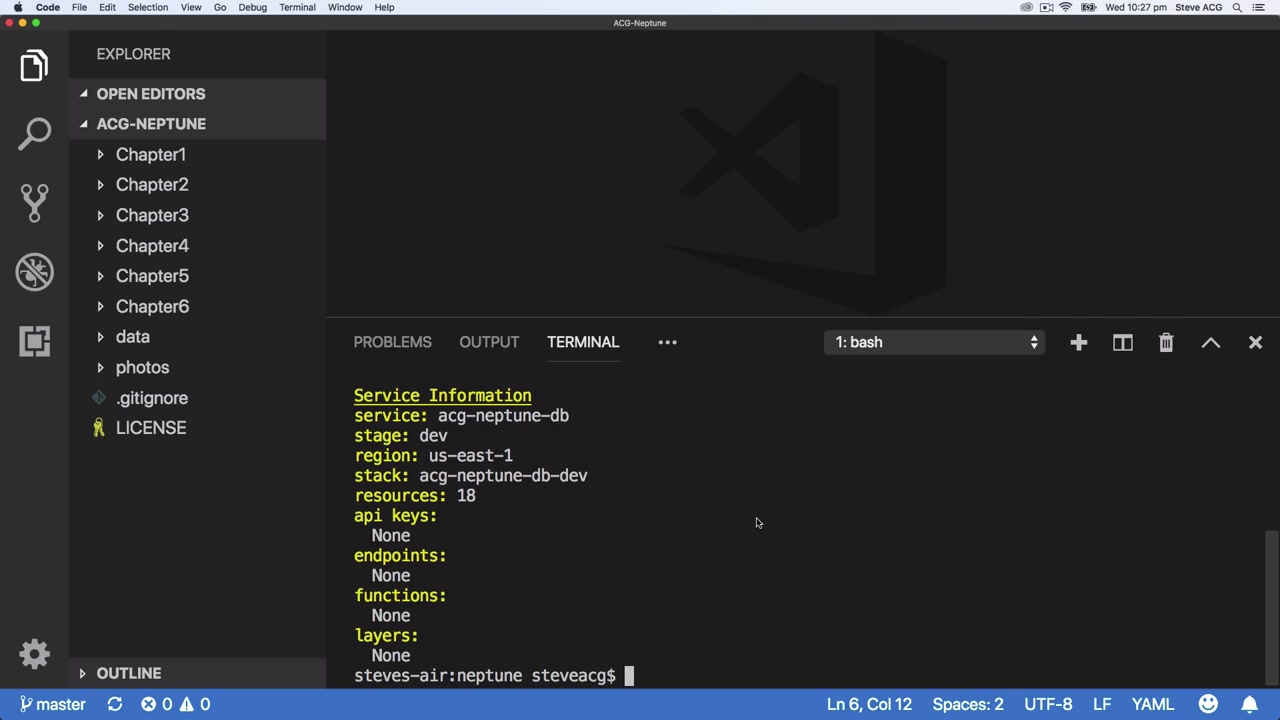Expand the Chapter2 folder

pos(151,185)
